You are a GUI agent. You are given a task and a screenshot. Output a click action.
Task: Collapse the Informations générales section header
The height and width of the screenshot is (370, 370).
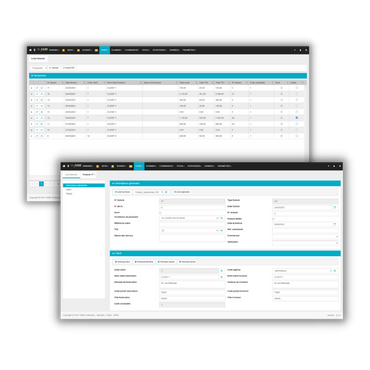[x=225, y=183]
